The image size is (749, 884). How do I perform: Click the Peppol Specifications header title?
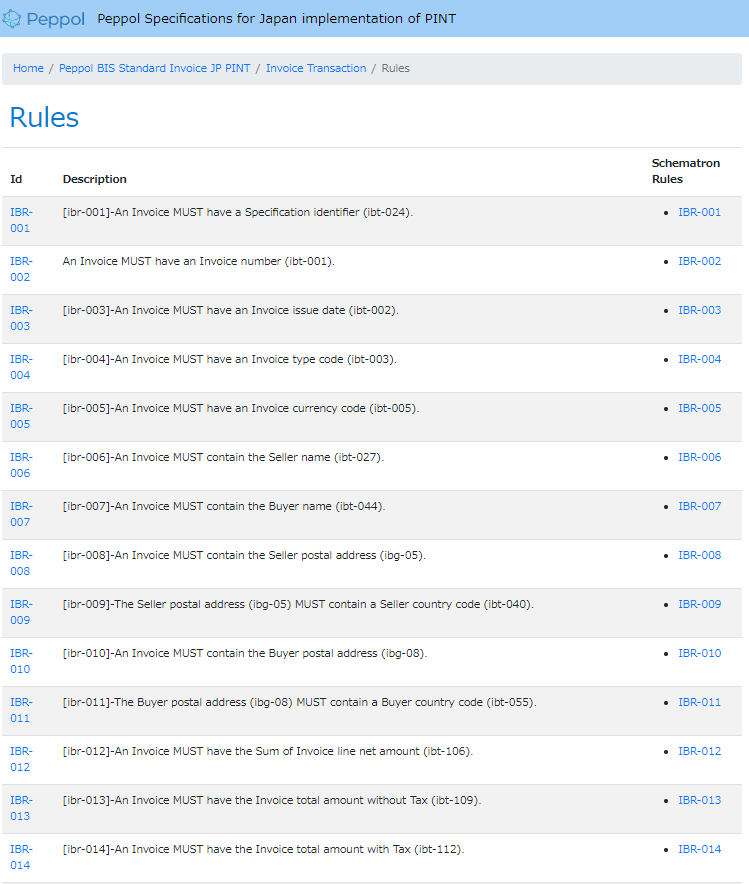(277, 19)
